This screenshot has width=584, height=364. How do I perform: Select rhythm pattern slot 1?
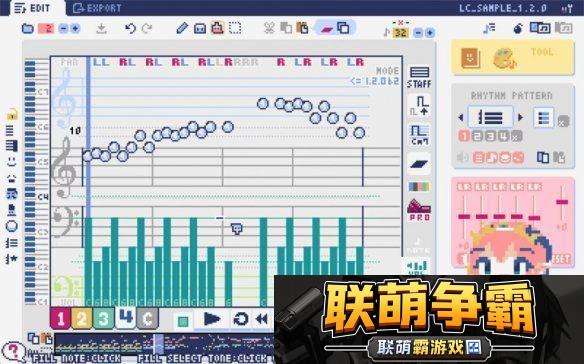(464, 136)
